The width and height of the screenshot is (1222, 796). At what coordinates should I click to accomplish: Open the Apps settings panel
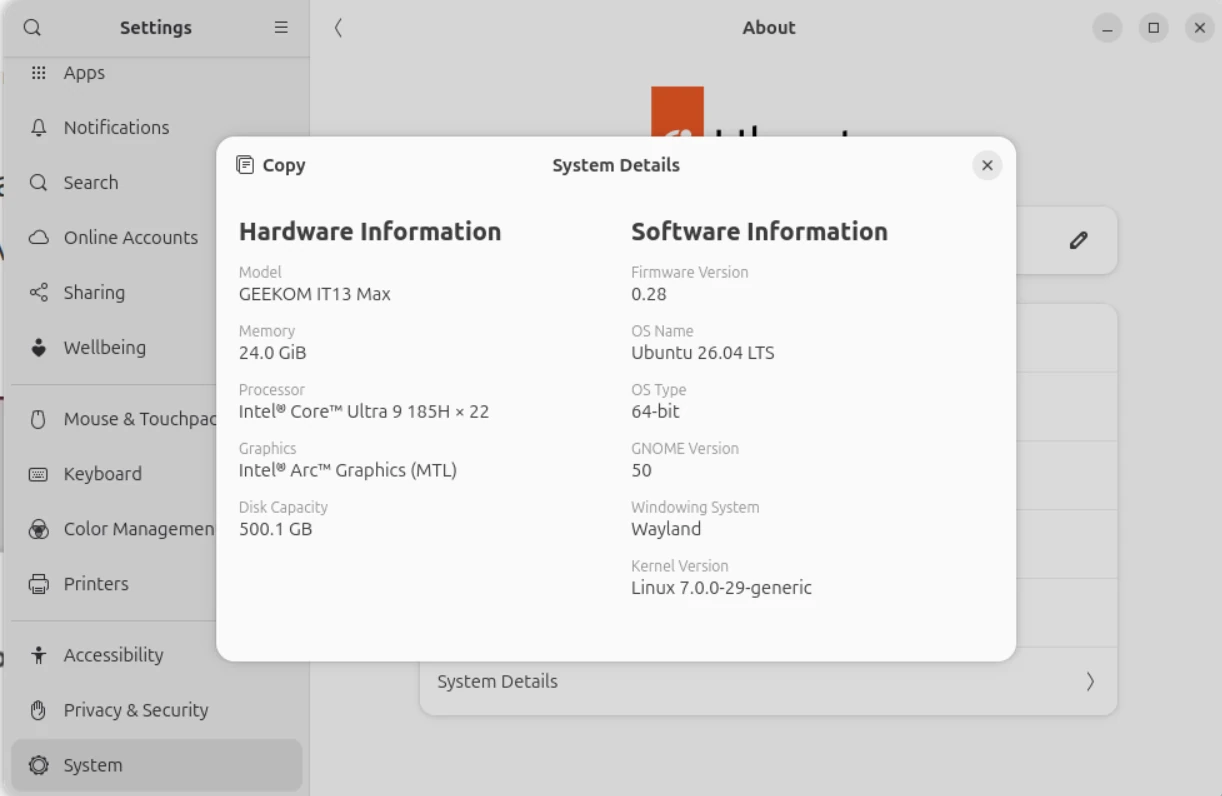coord(157,73)
